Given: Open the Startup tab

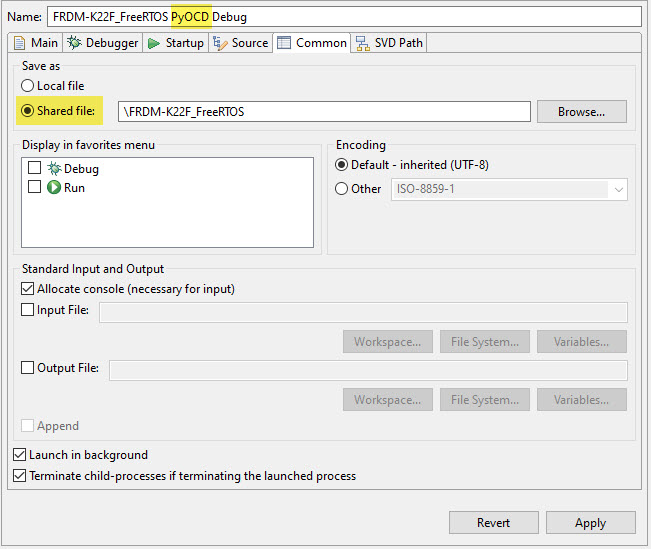Looking at the screenshot, I should [176, 43].
